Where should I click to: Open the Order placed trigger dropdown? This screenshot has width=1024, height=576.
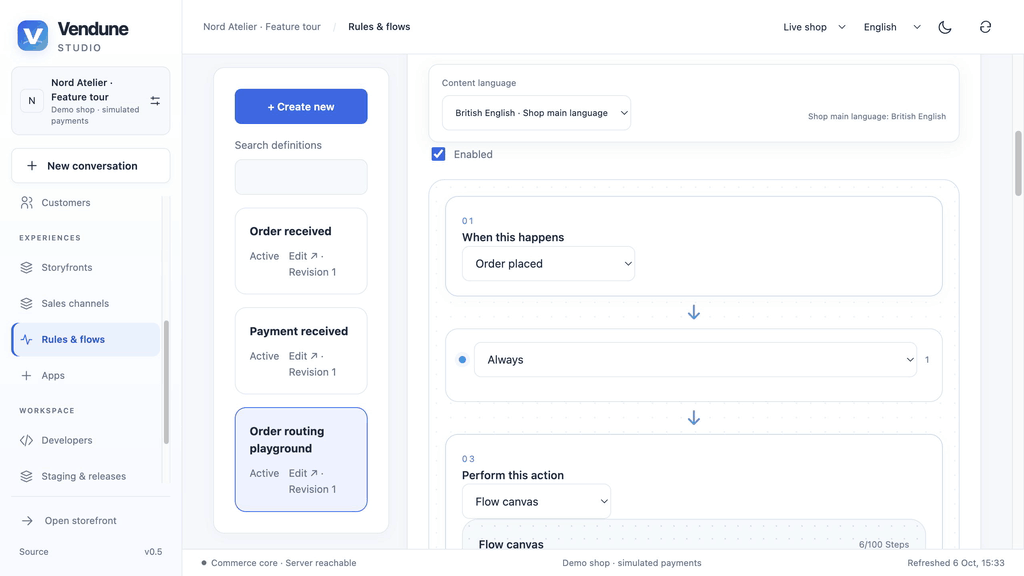coord(548,264)
